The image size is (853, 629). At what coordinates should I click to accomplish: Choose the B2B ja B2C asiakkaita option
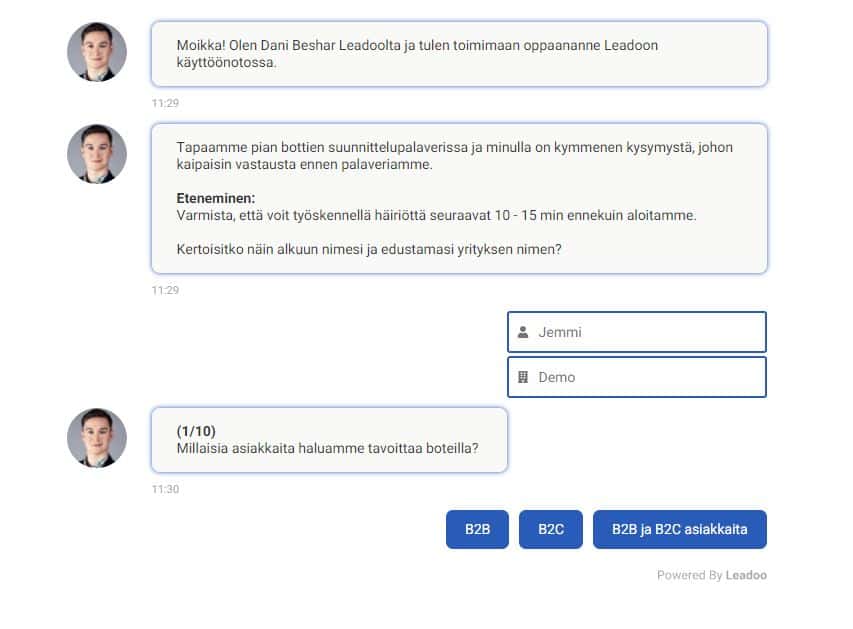tap(681, 529)
